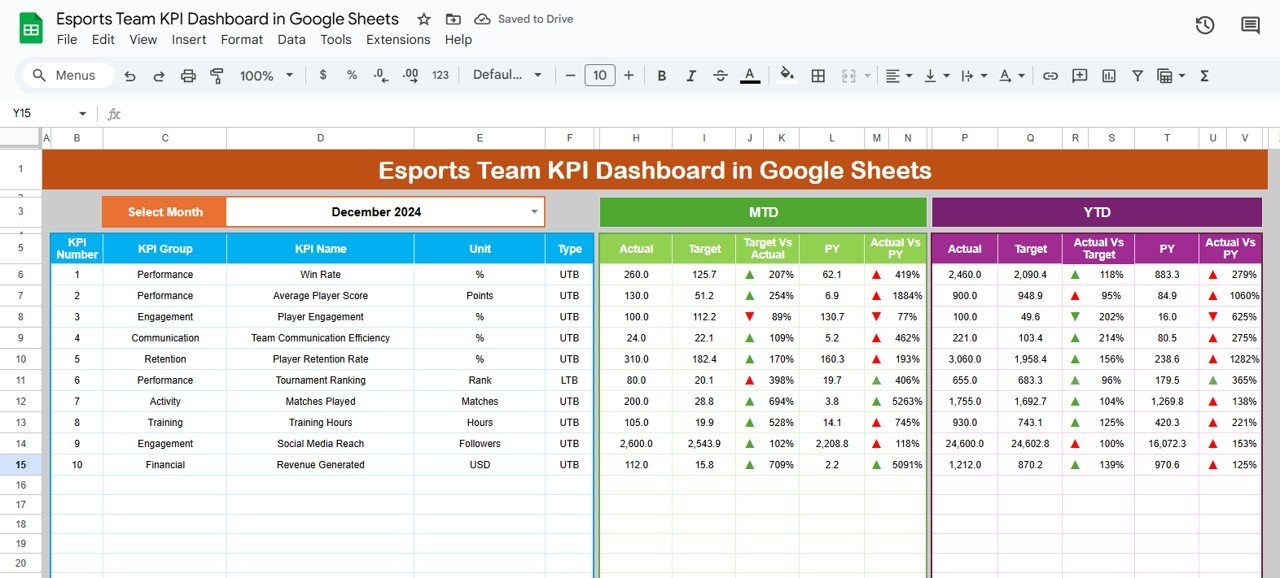Open the December 2024 month dropdown
1280x578 pixels.
(533, 212)
